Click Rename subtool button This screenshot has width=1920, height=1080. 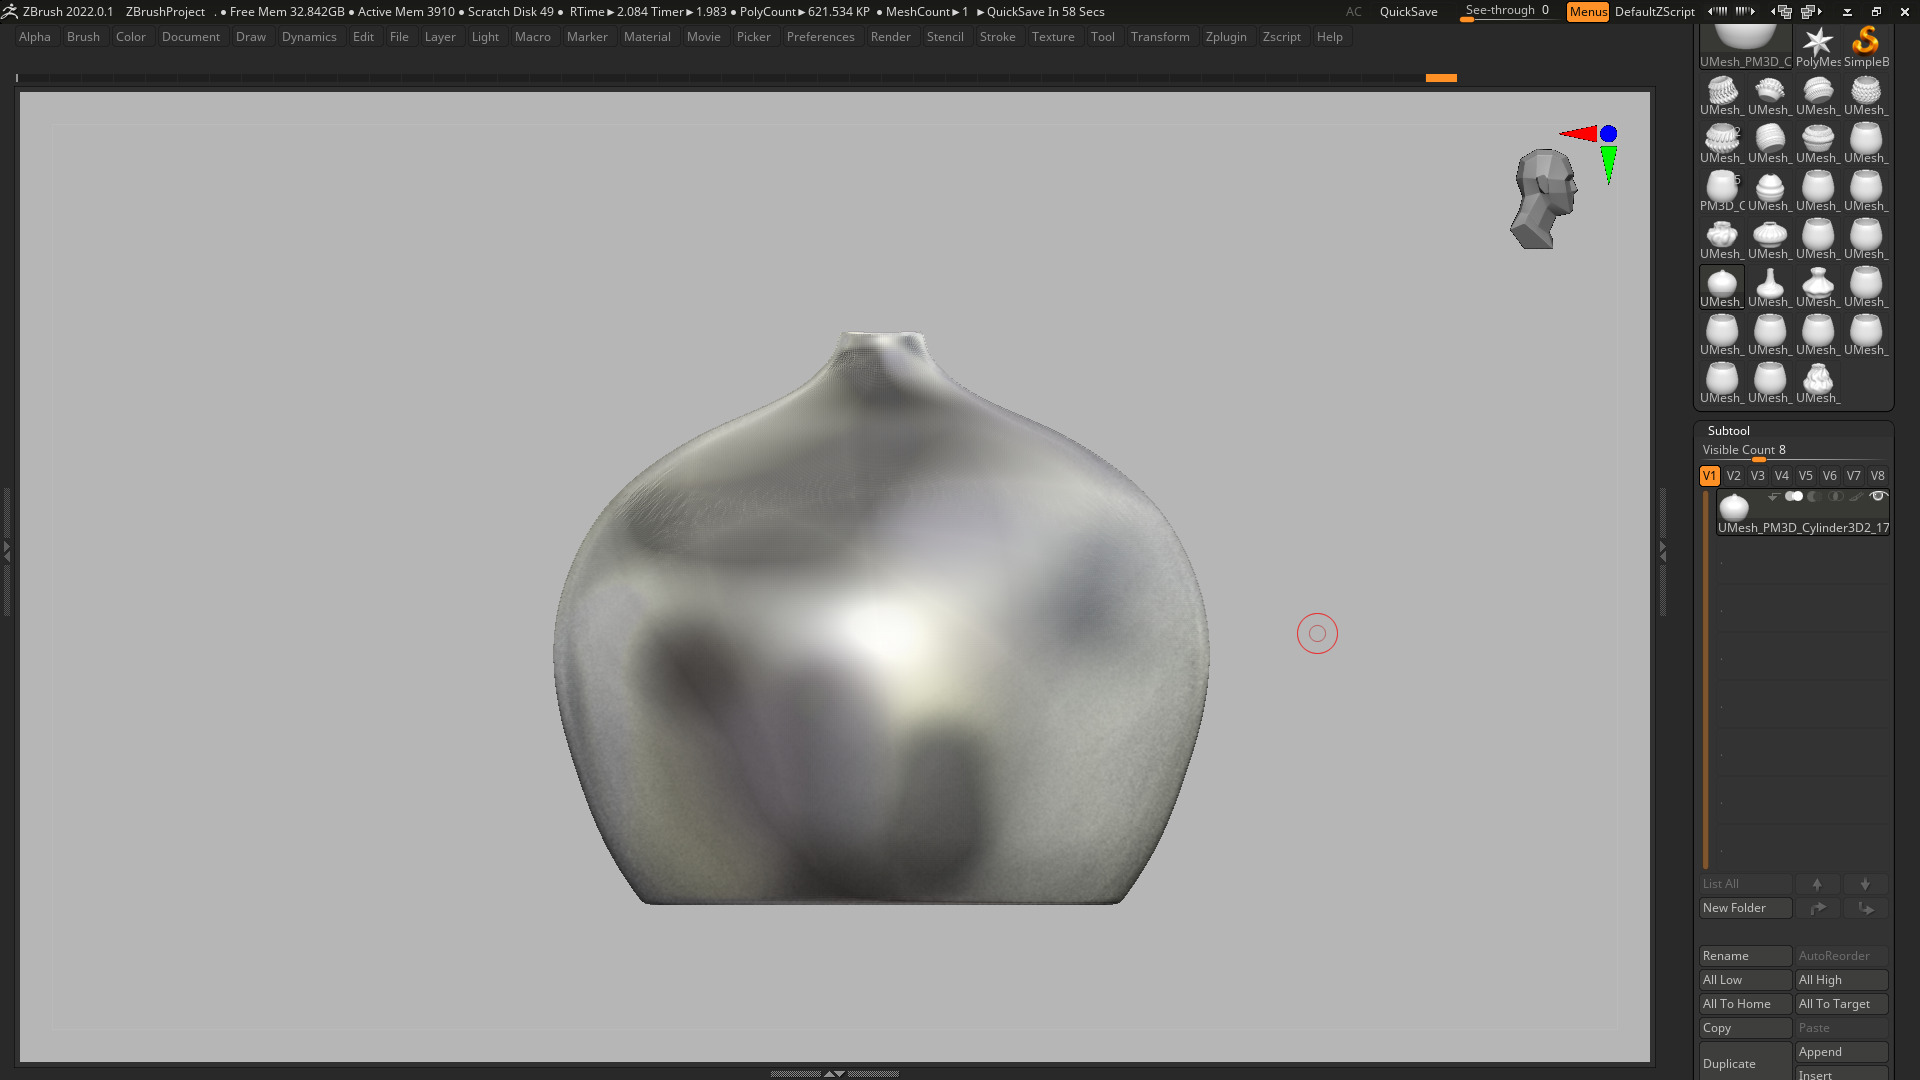point(1745,956)
